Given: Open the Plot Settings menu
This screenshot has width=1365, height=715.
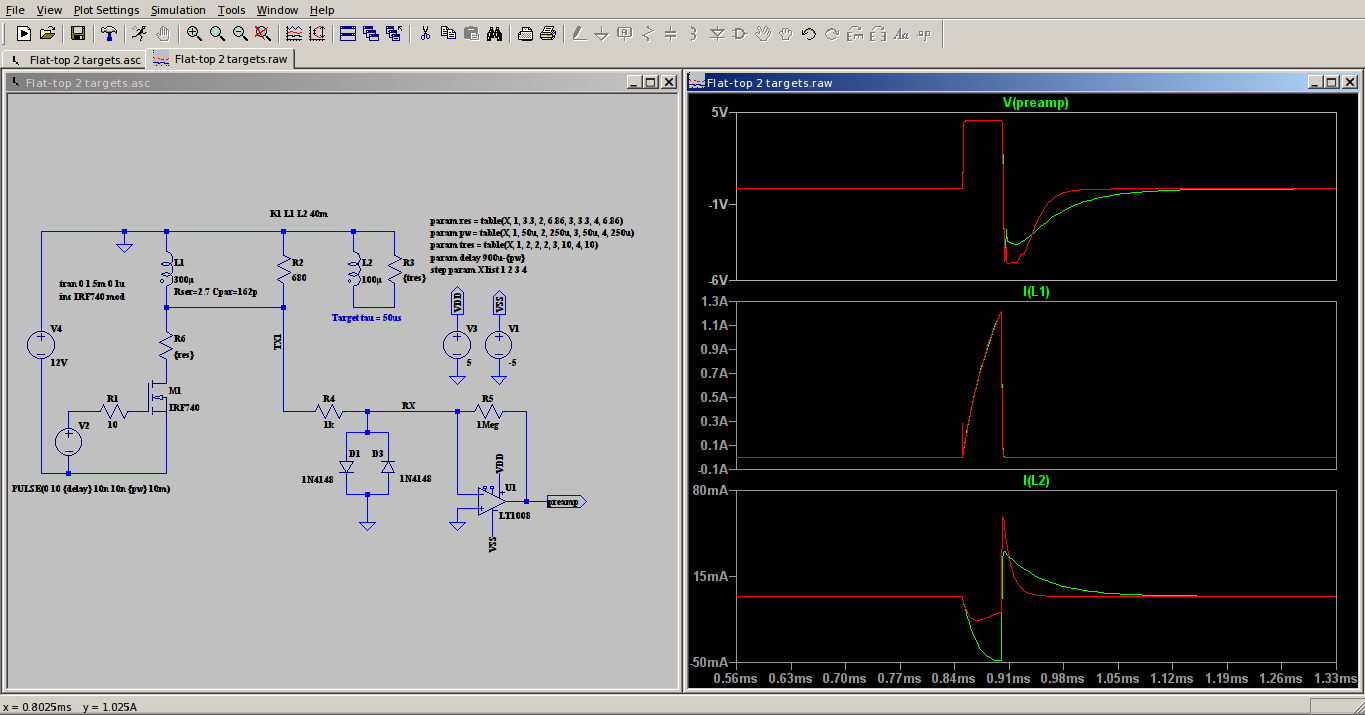Looking at the screenshot, I should point(106,10).
